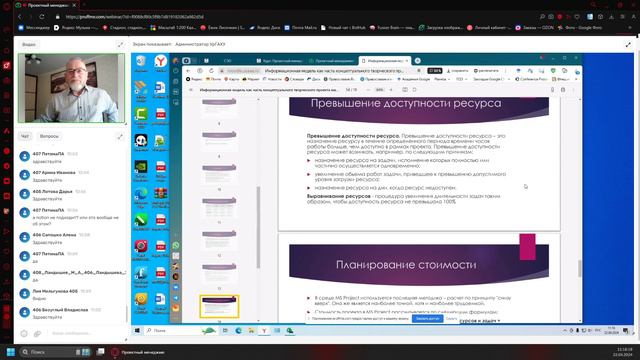Open the Почта Mail.ru bookmark
640x360 pixels.
[300, 28]
